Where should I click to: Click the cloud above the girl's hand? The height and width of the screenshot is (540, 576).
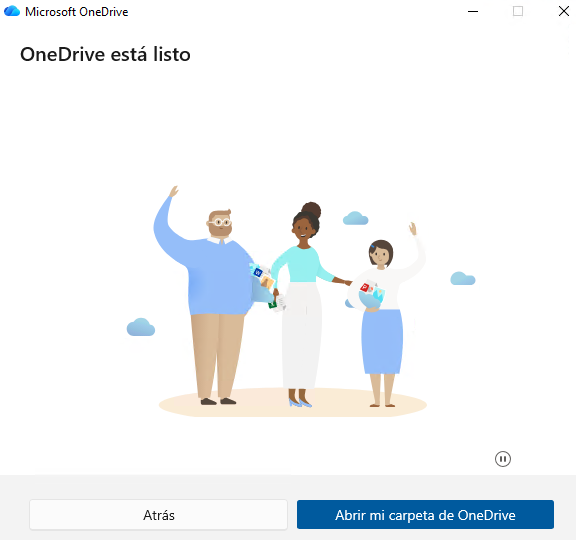click(355, 218)
